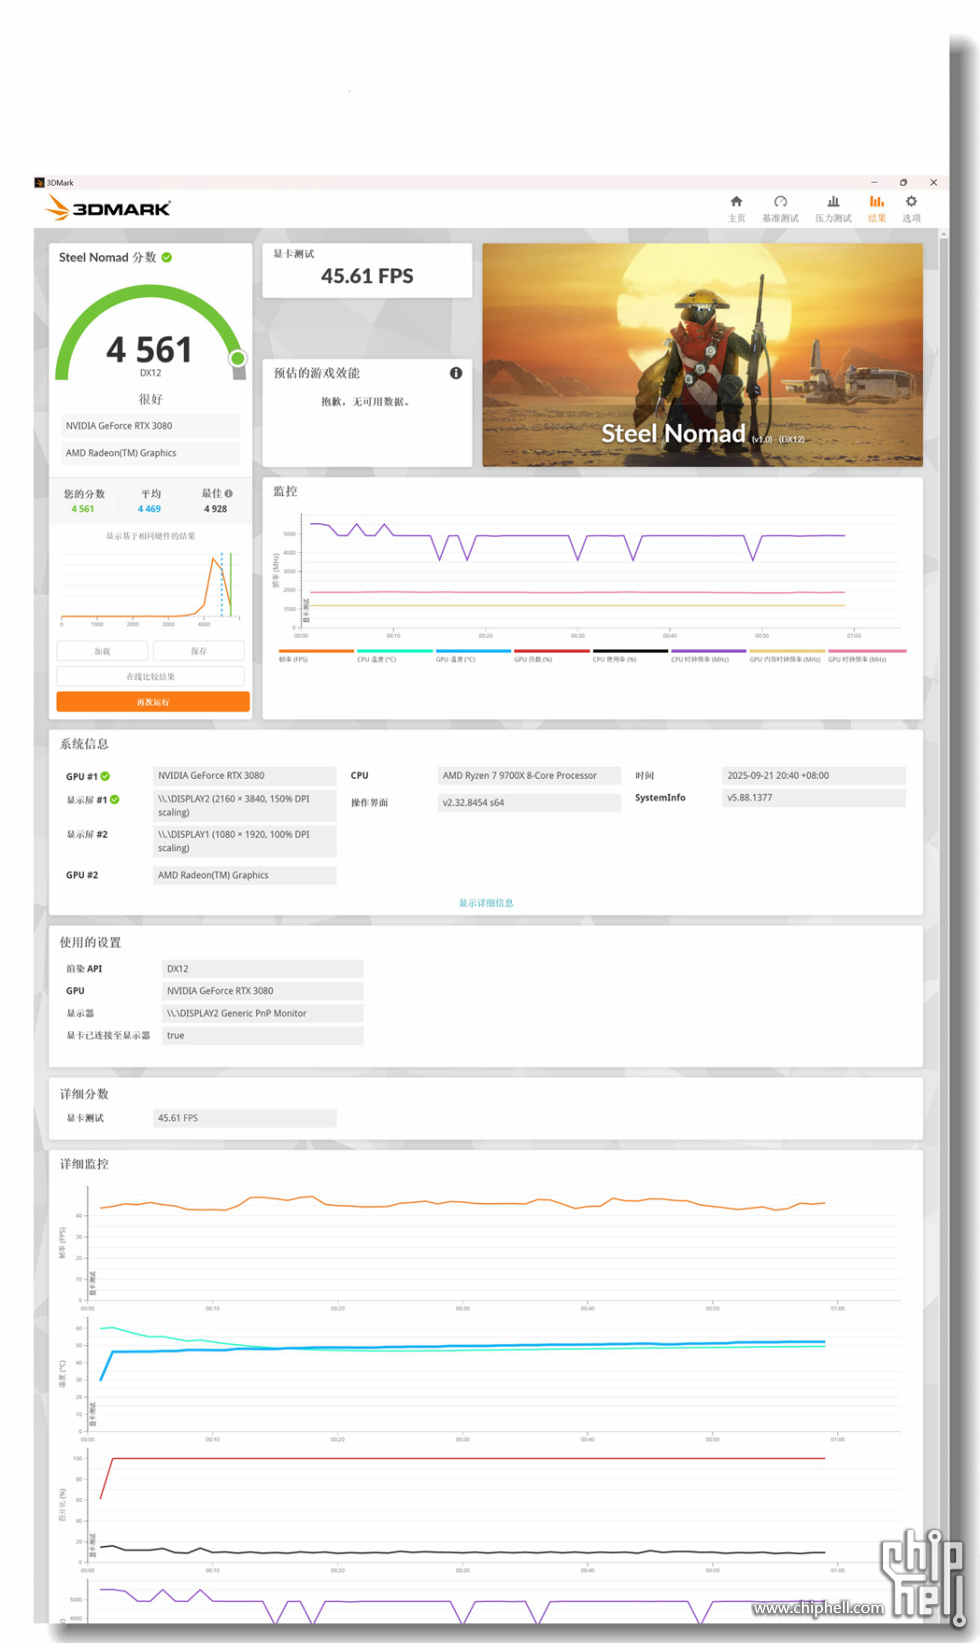980x1643 pixels.
Task: Click the 渲染 API DX12 value
Action: coord(262,969)
